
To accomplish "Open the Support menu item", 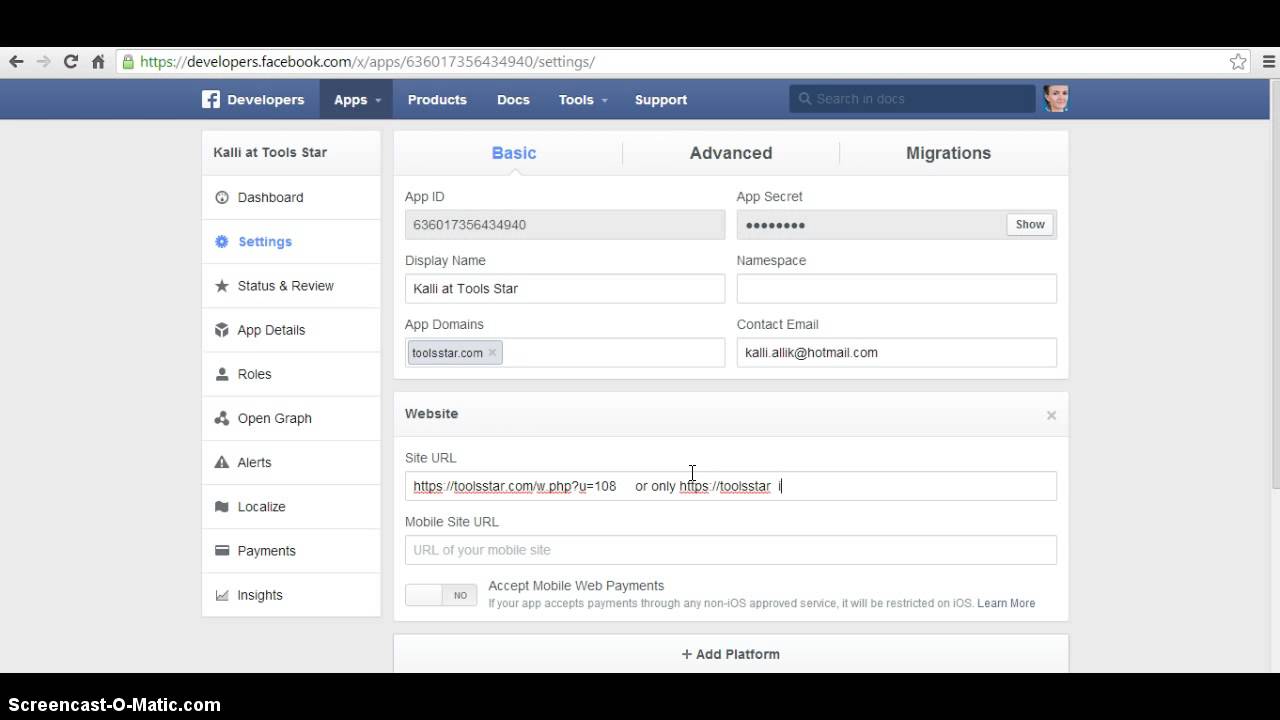I will click(661, 100).
